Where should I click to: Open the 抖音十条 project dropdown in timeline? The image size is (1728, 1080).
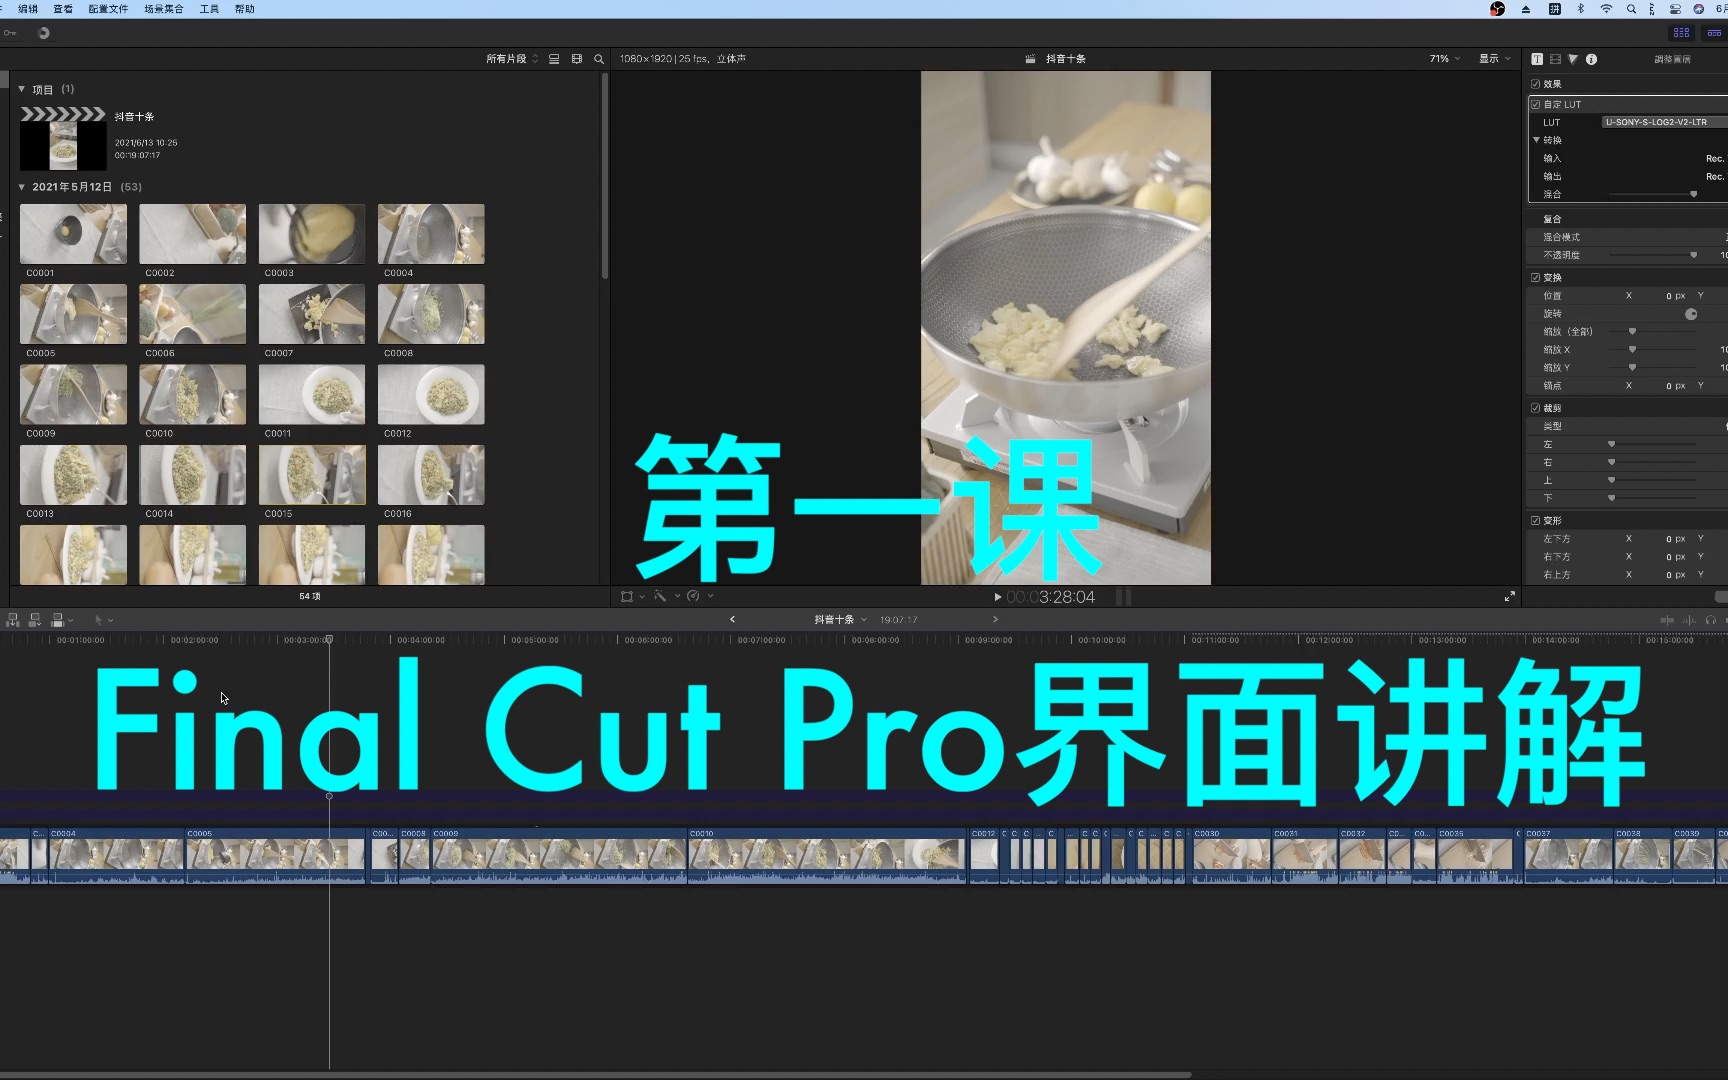pyautogui.click(x=840, y=620)
